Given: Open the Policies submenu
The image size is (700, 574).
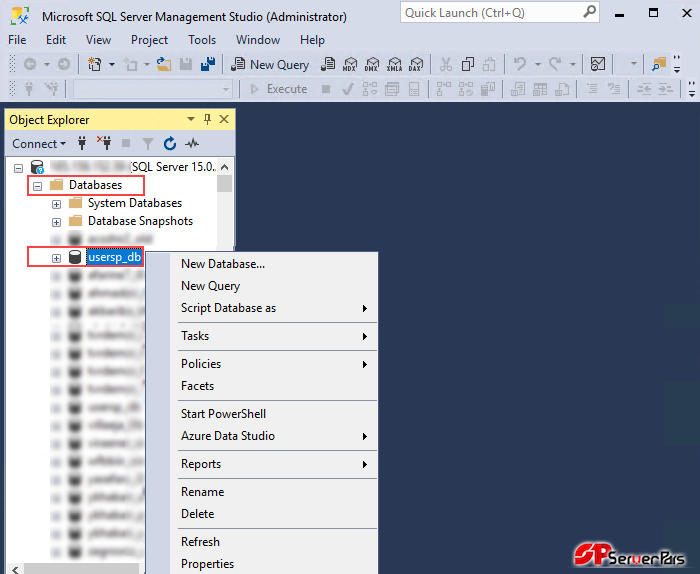Looking at the screenshot, I should click(274, 364).
